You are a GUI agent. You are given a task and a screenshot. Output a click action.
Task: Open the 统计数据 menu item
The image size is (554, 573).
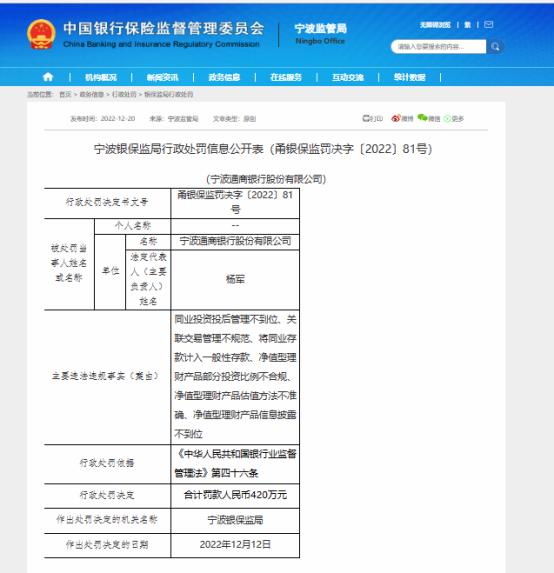(410, 77)
